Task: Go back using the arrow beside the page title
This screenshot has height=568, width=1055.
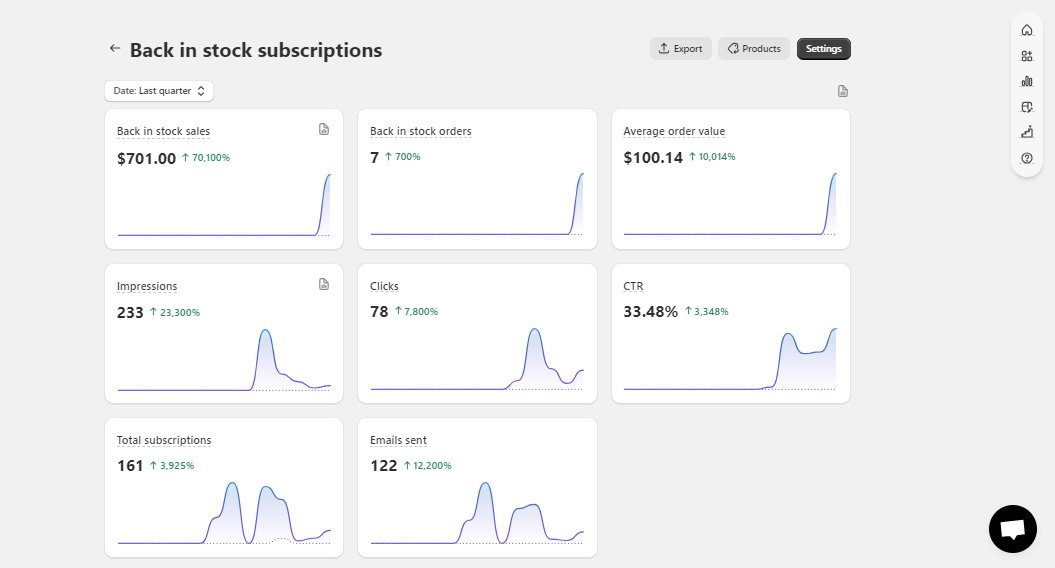Action: coord(114,48)
